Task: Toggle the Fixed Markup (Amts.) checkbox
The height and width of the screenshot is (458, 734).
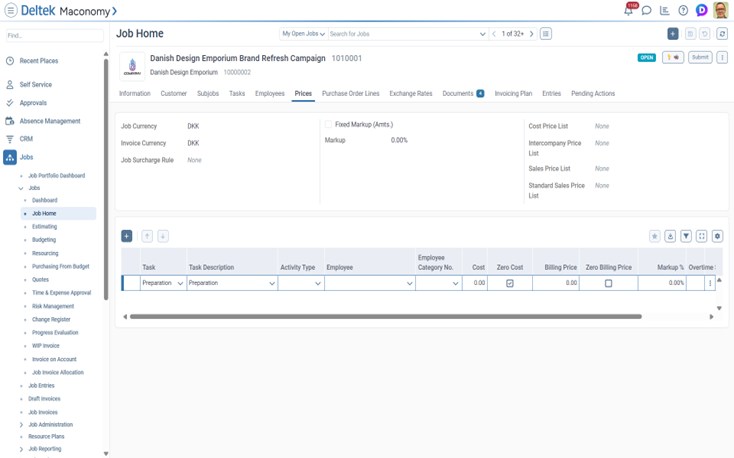Action: click(328, 124)
